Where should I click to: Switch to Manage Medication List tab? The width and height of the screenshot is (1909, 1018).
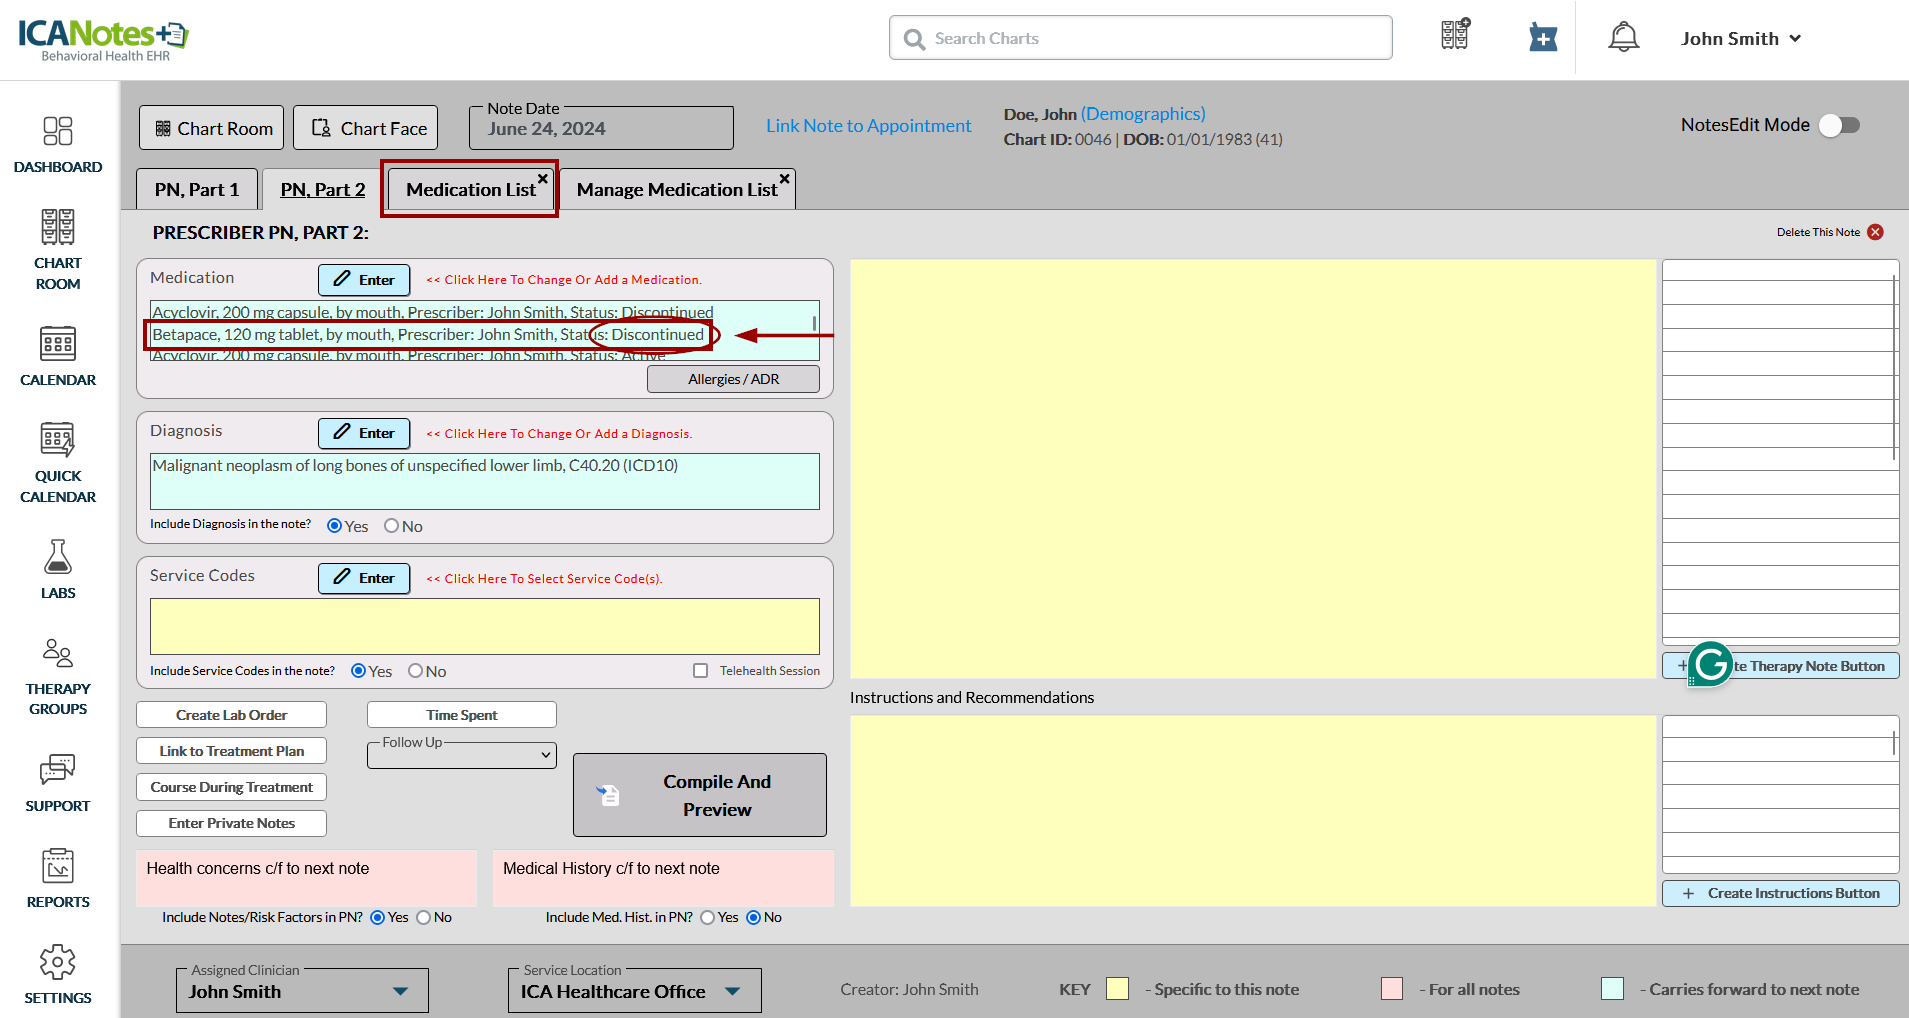[676, 190]
